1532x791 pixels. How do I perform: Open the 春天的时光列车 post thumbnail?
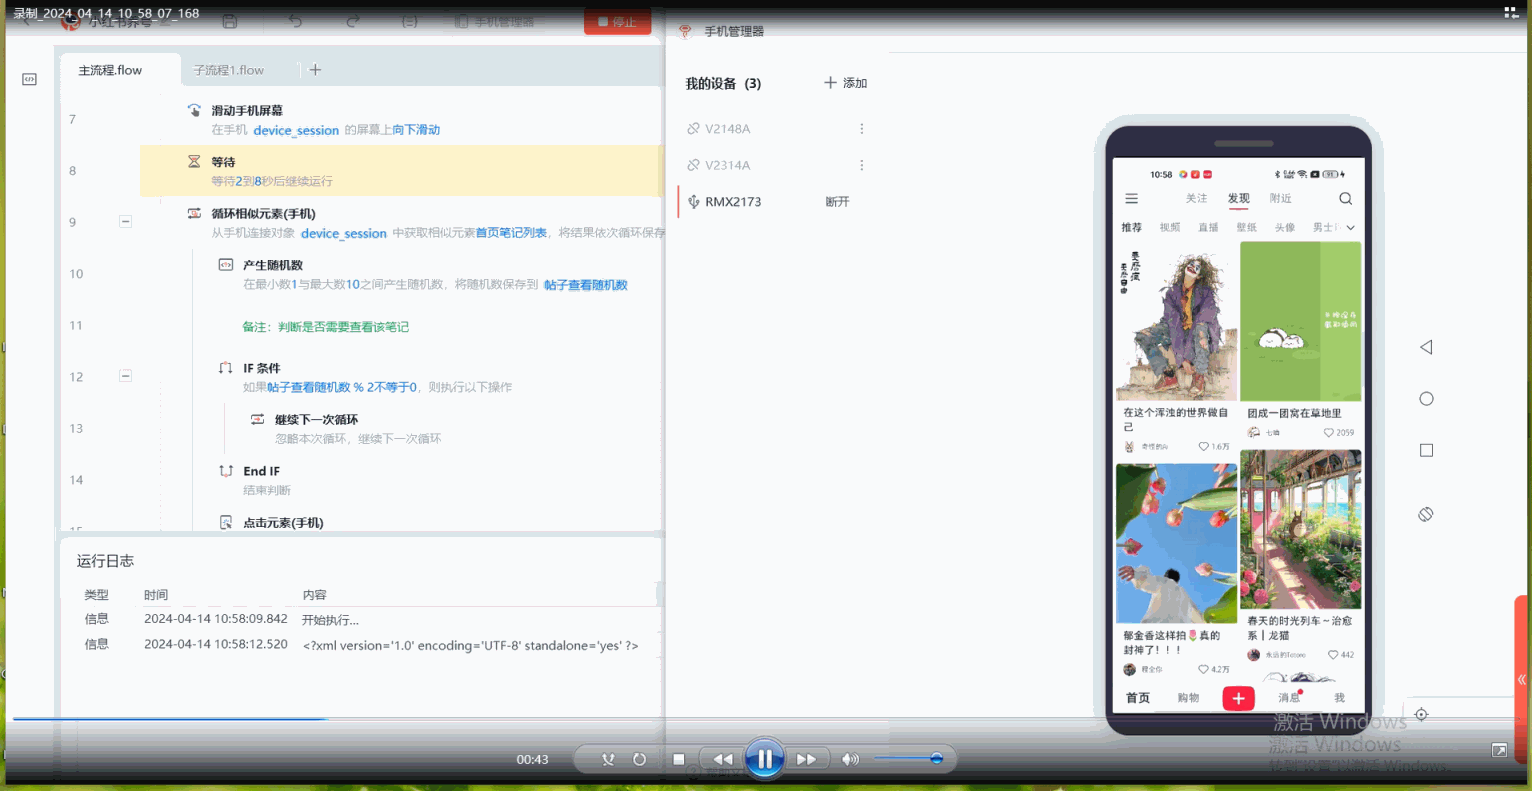pyautogui.click(x=1300, y=529)
